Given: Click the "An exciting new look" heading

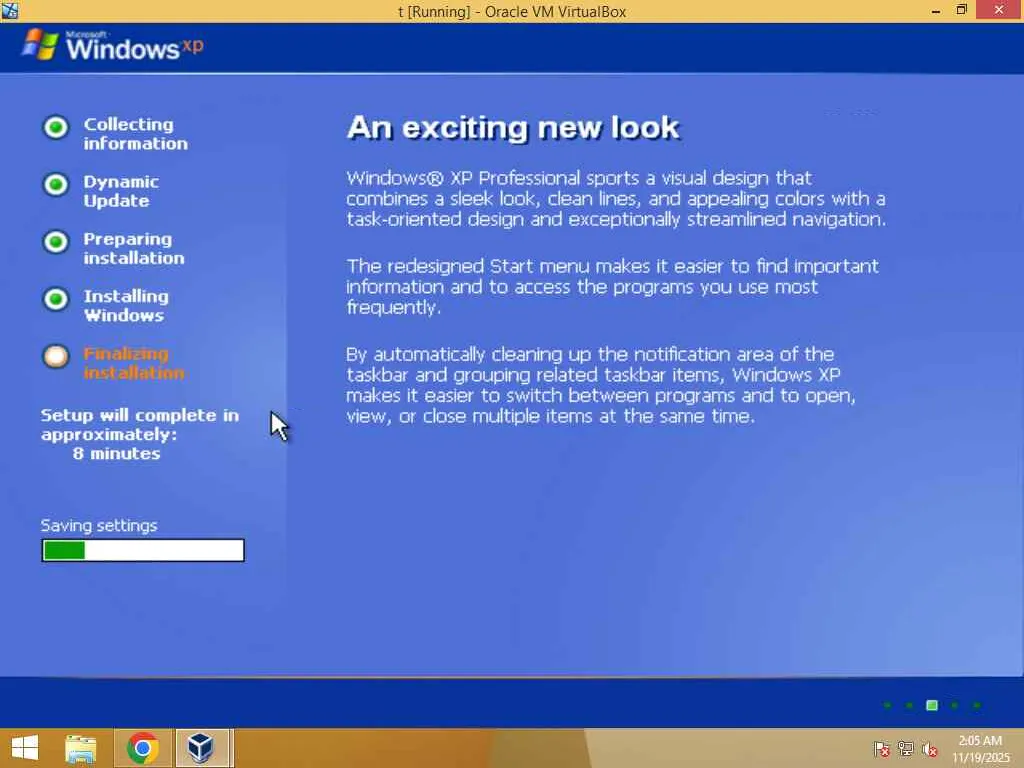Looking at the screenshot, I should pyautogui.click(x=513, y=128).
